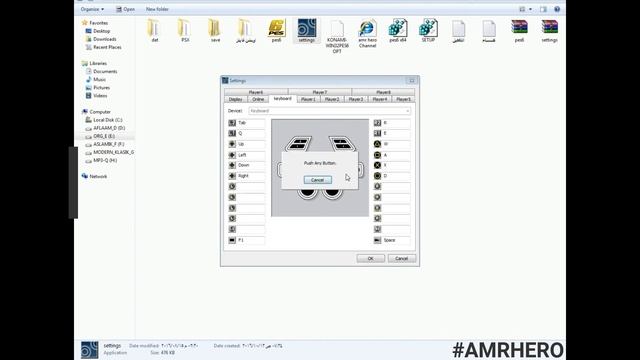Switch to the Display tab
This screenshot has width=640, height=360.
point(236,99)
